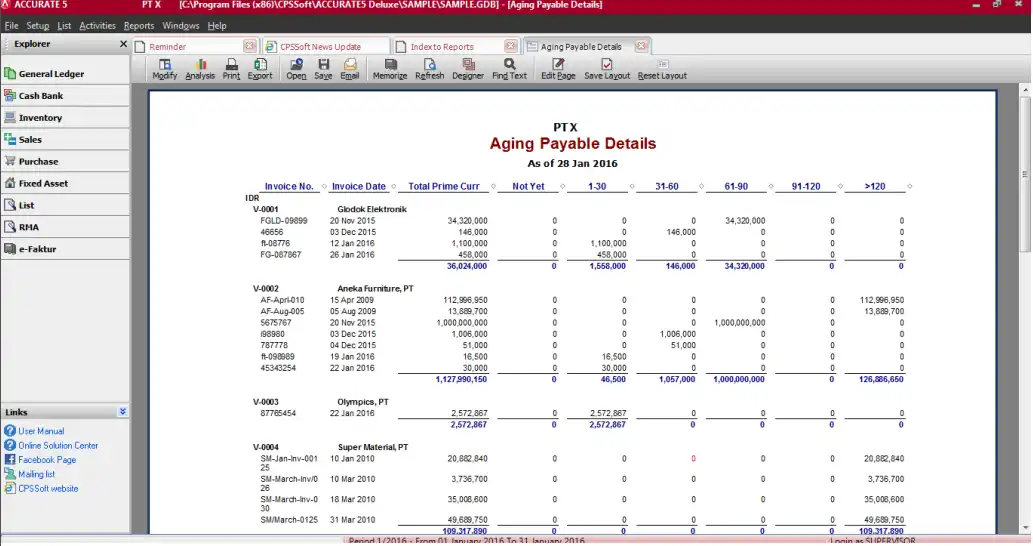Open the Help menu

(x=217, y=26)
